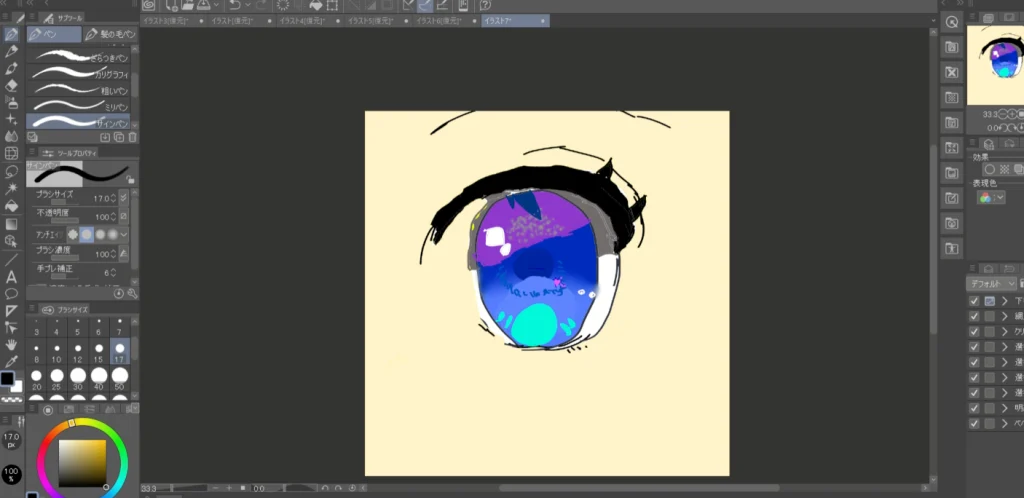Open the デフォルト blending mode dropdown
This screenshot has height=498, width=1024.
click(991, 284)
